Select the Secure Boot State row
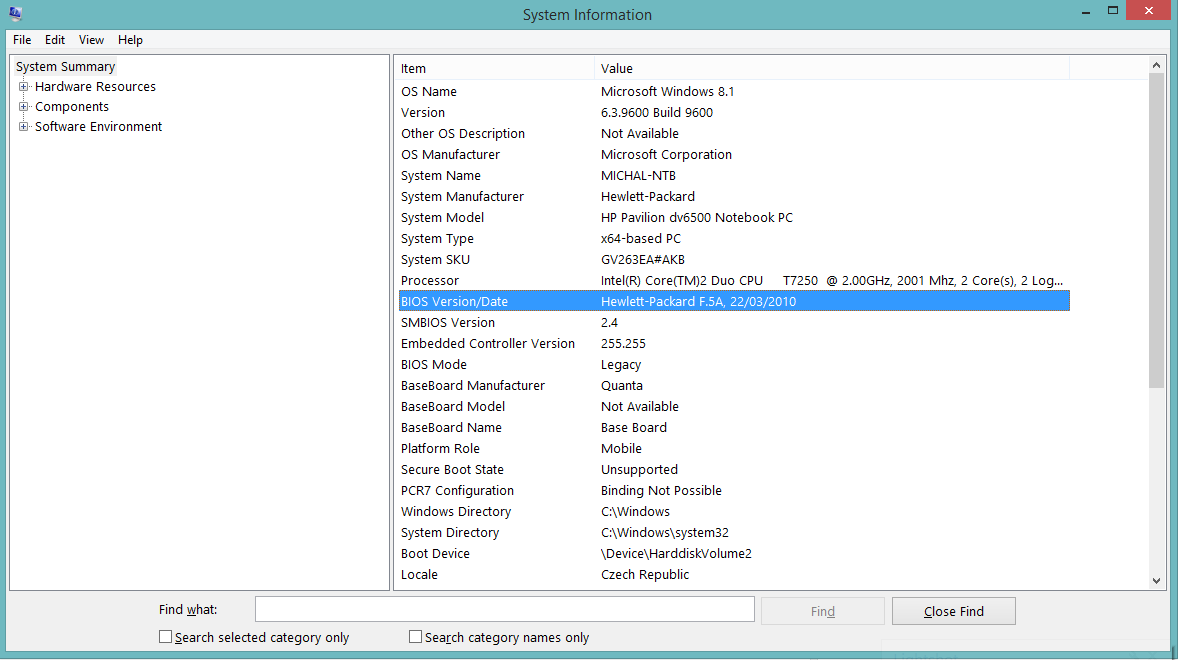Viewport: 1178px width, 660px height. click(734, 470)
